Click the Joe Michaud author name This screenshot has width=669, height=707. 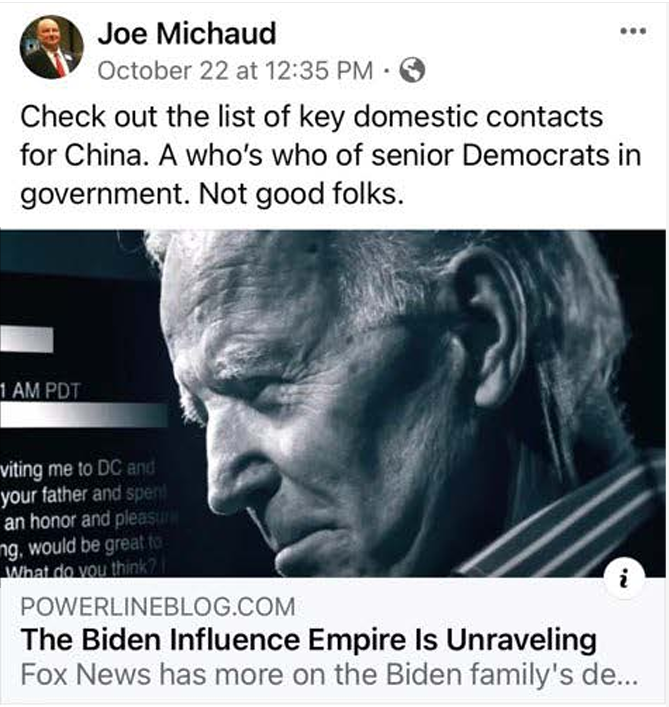point(187,34)
